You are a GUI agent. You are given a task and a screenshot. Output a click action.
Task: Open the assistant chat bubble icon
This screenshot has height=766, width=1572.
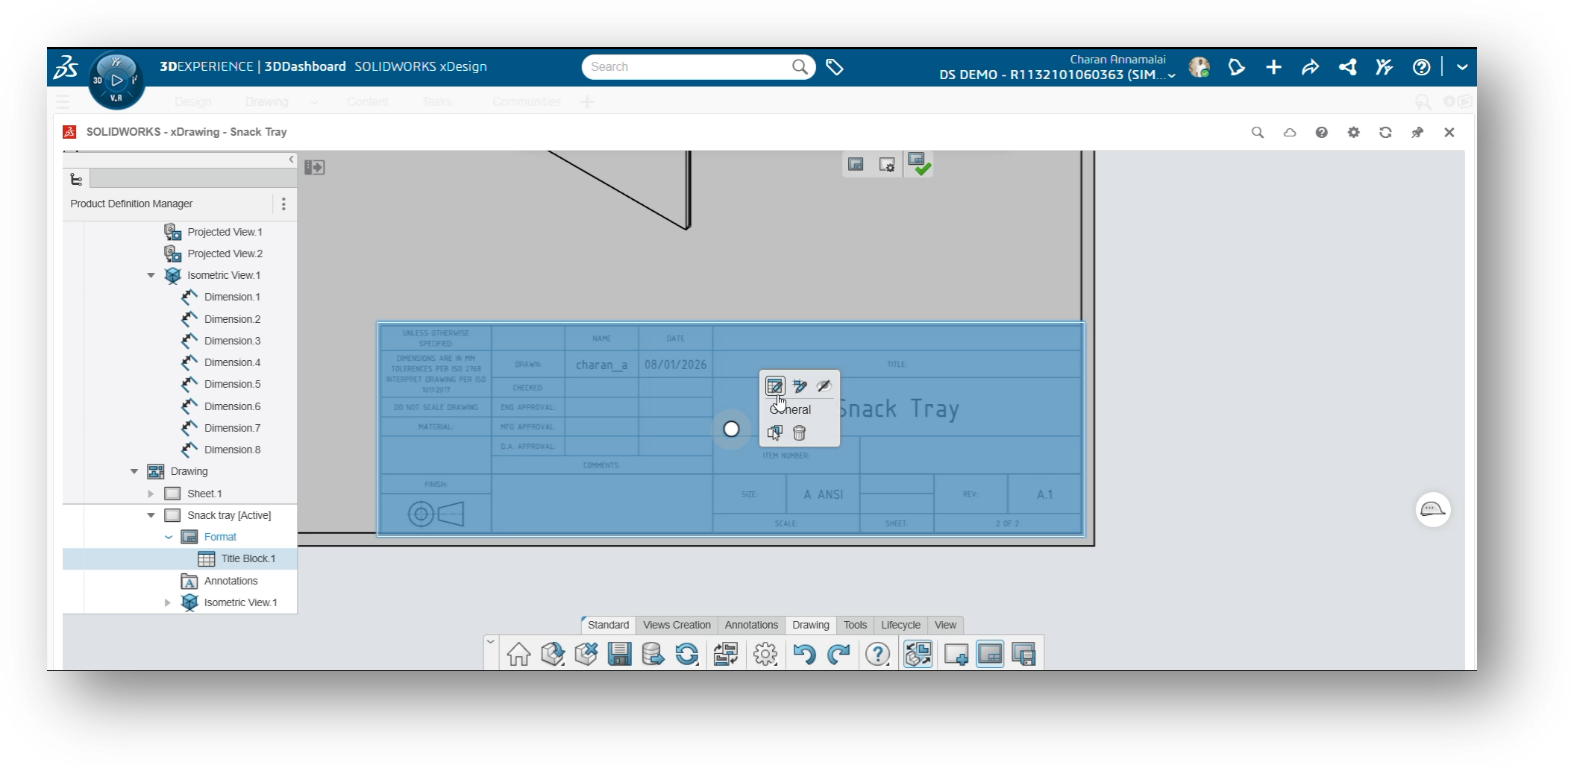(1433, 510)
